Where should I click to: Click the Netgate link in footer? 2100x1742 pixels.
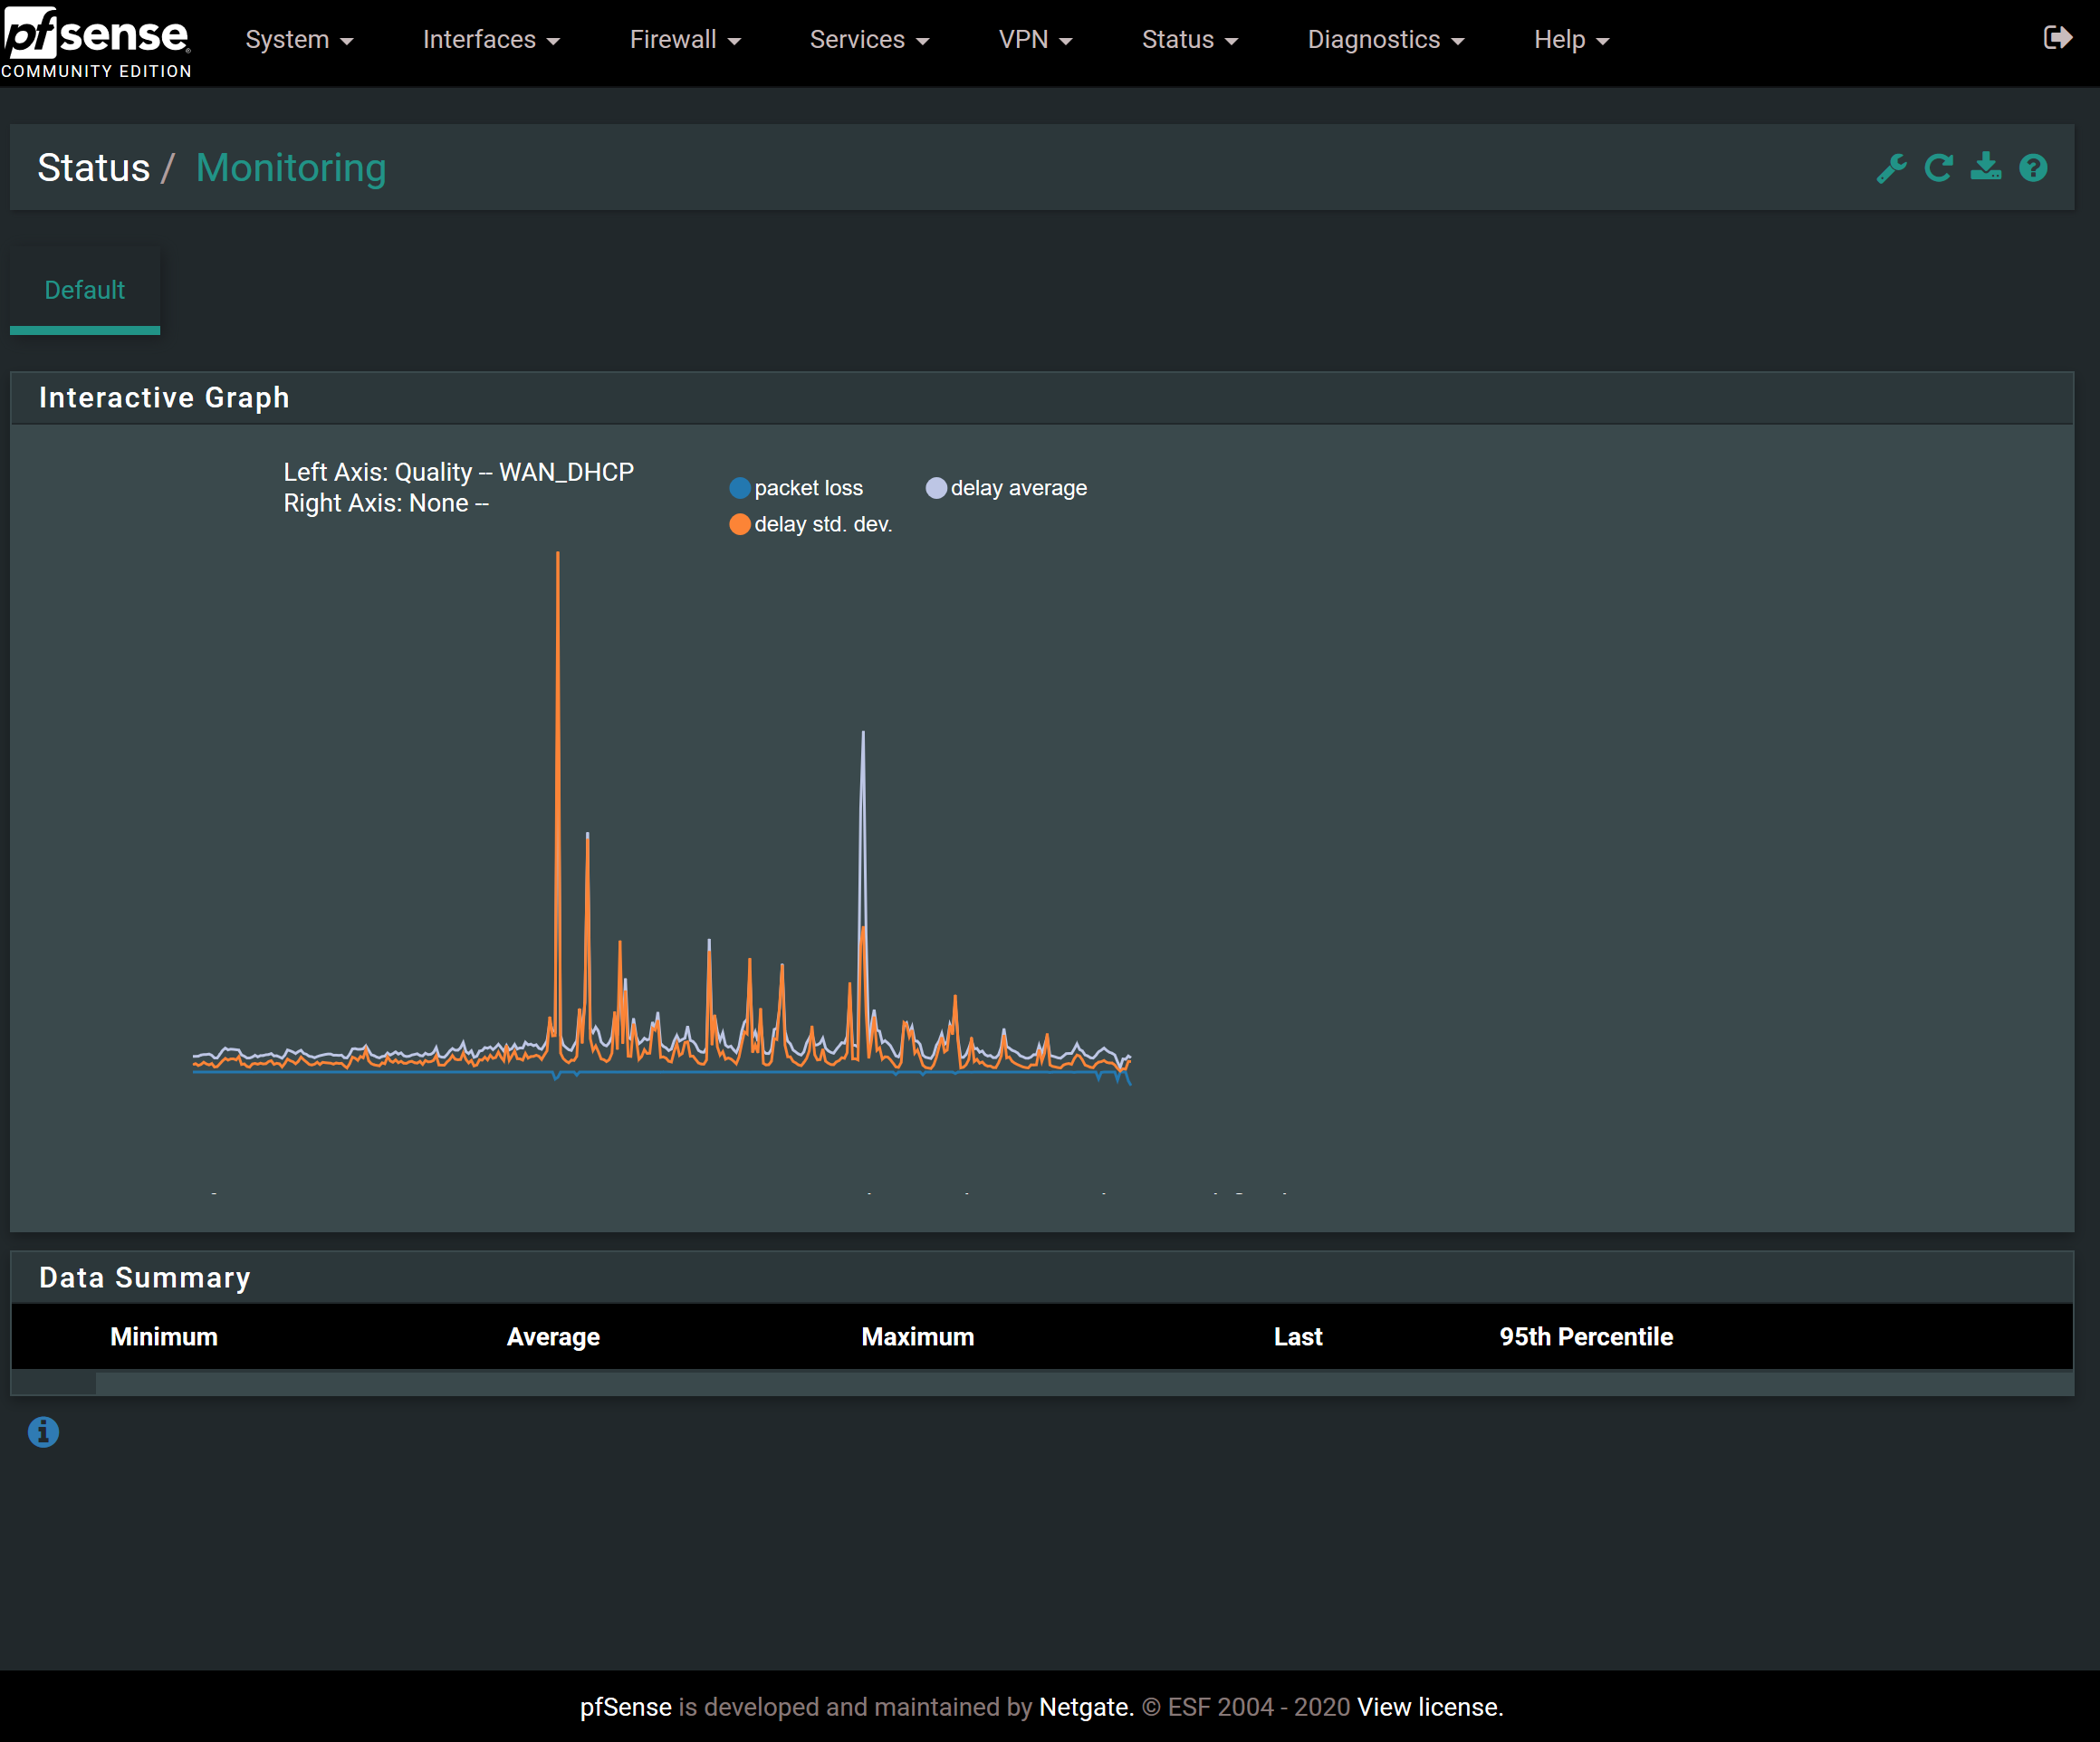point(1085,1707)
